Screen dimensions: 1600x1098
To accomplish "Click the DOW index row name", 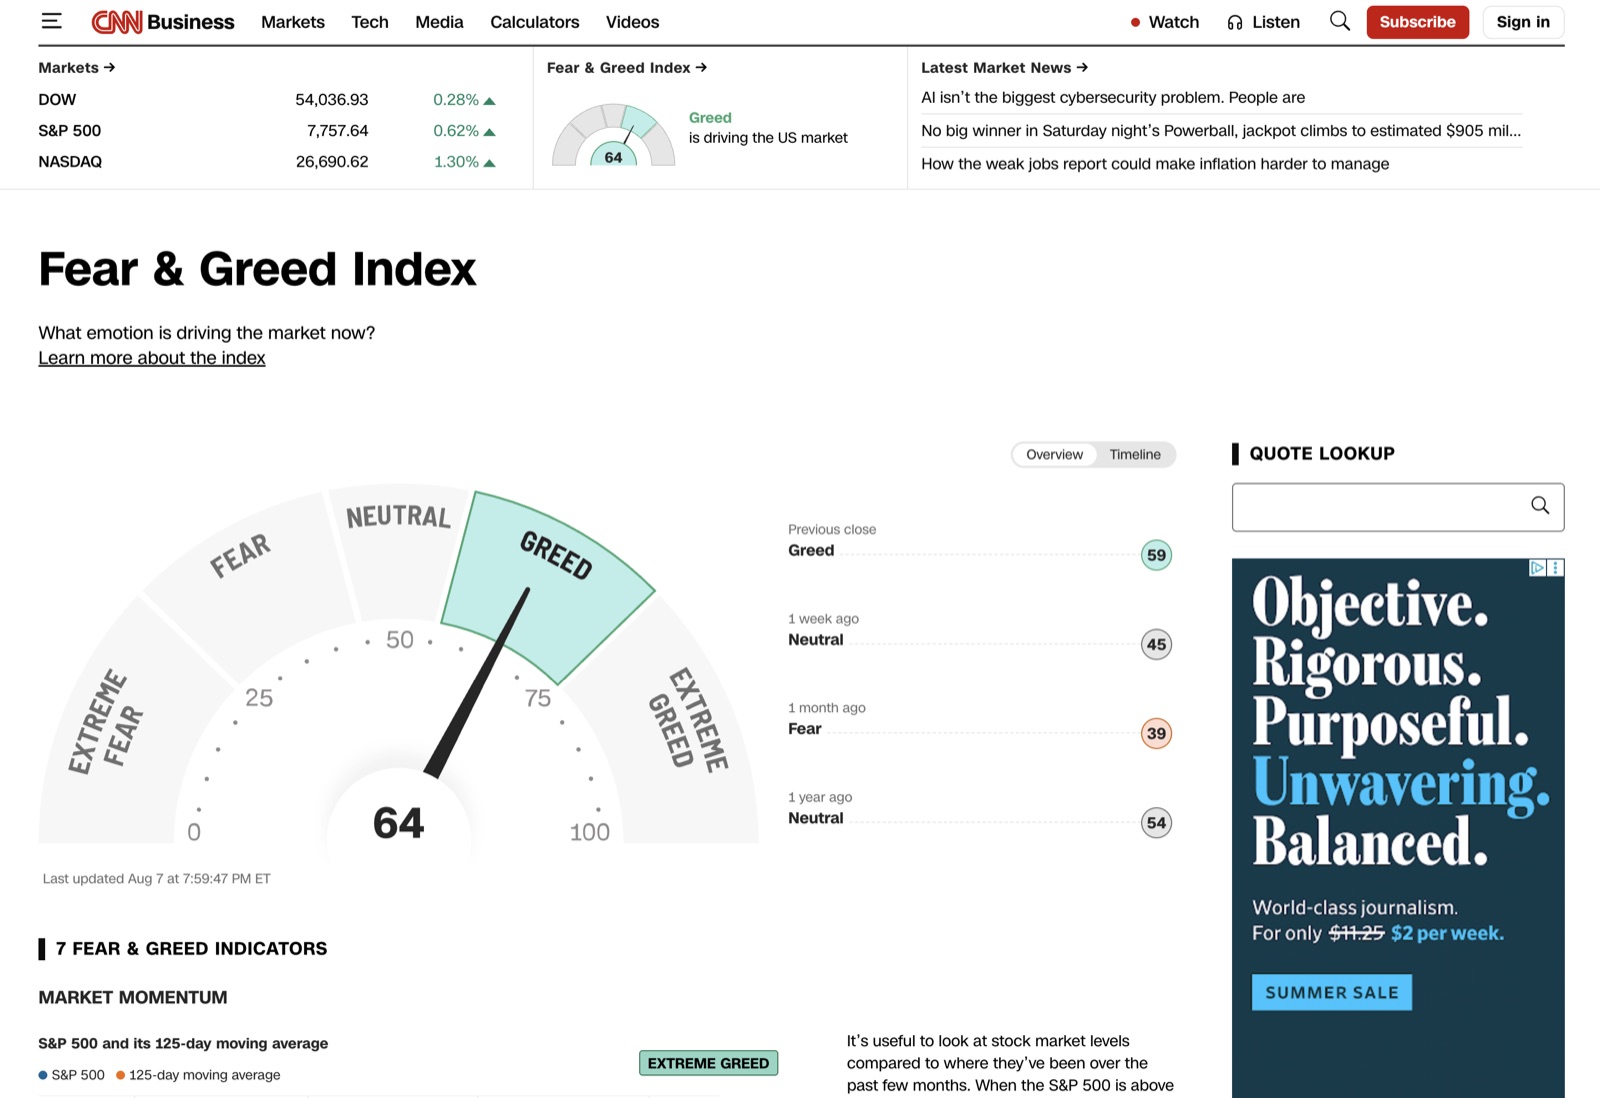I will [57, 99].
